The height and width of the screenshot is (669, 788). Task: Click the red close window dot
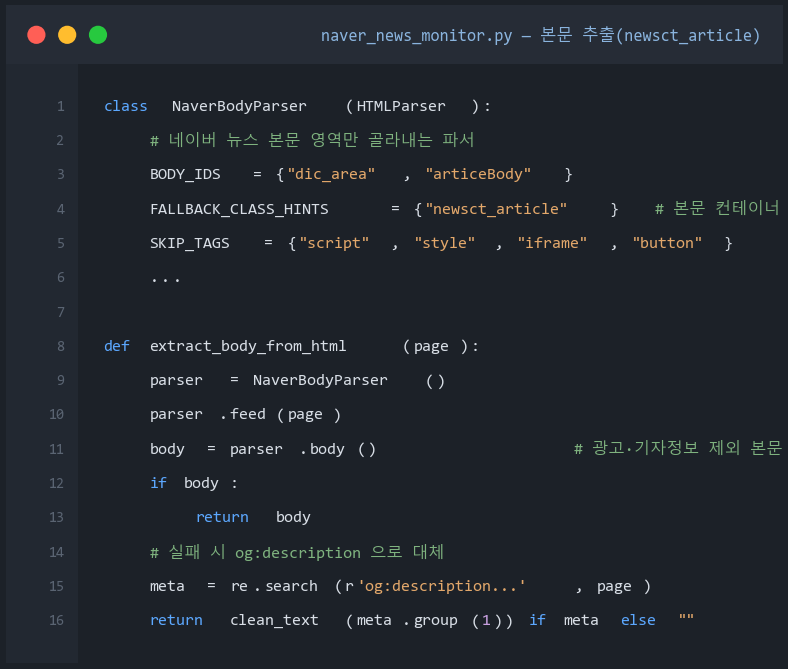coord(36,35)
